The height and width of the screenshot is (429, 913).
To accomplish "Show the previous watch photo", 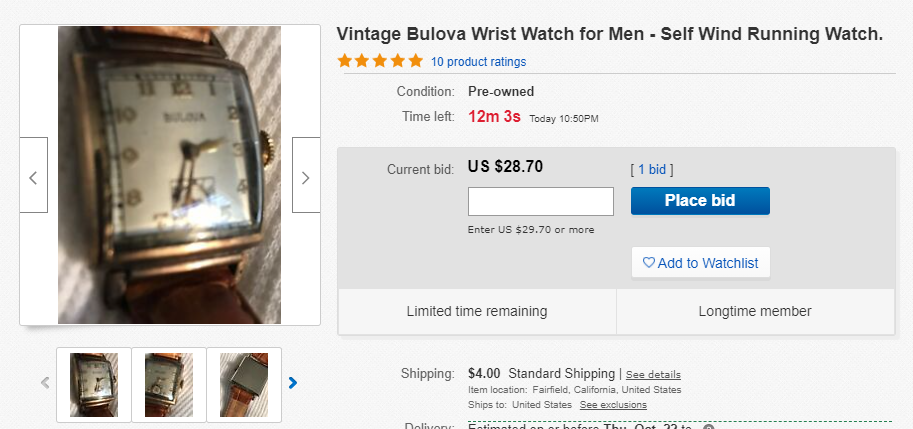I will point(33,176).
